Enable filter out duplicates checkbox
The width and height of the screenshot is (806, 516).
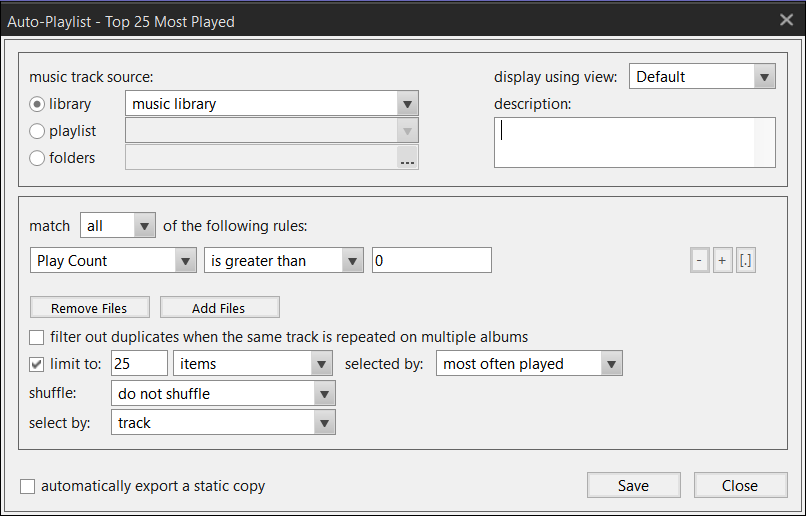[38, 337]
